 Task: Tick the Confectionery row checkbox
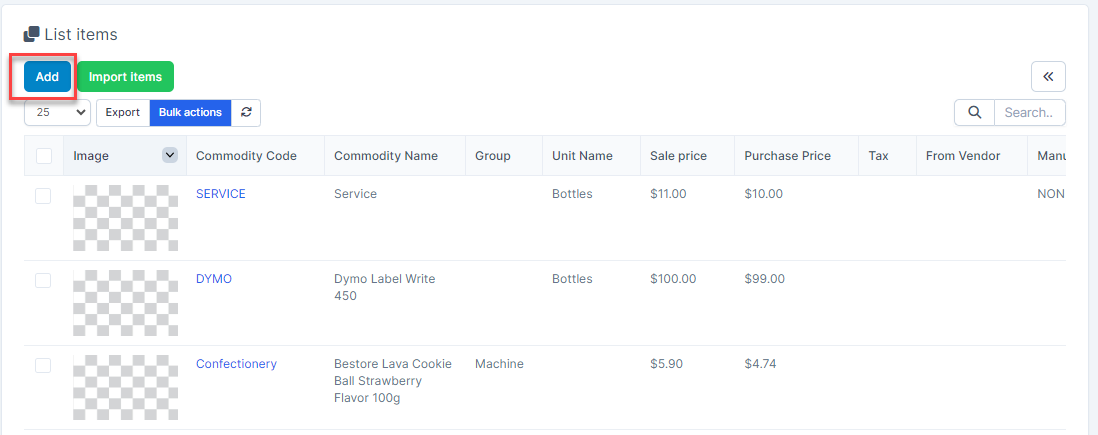pyautogui.click(x=43, y=366)
